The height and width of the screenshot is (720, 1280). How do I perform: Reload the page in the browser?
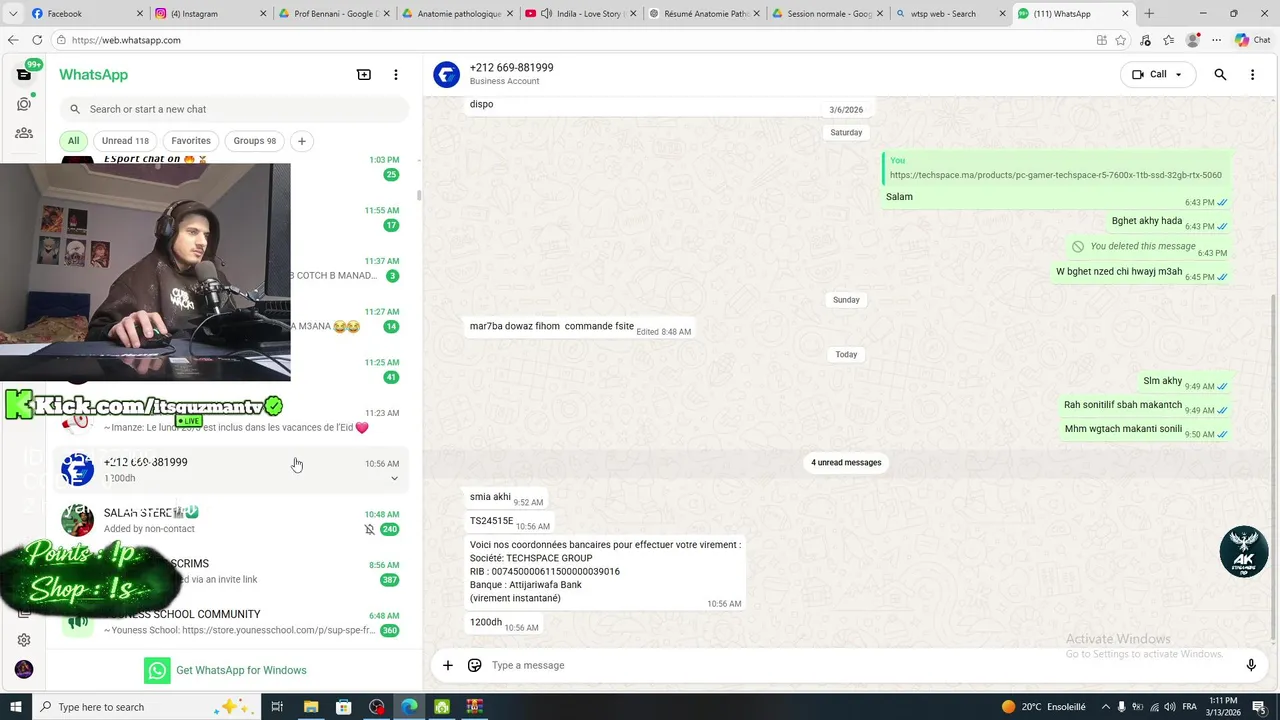coord(37,40)
